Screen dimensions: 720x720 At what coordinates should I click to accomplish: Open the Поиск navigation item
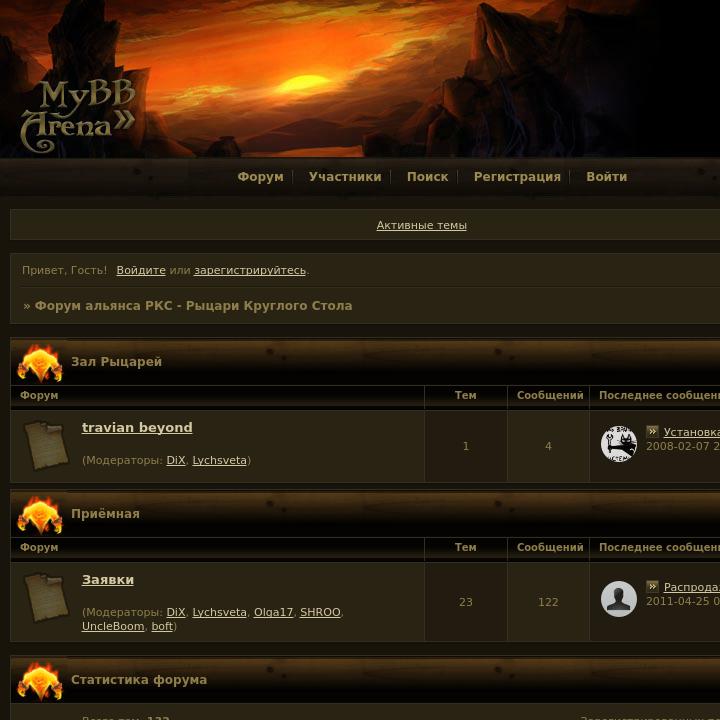(428, 177)
